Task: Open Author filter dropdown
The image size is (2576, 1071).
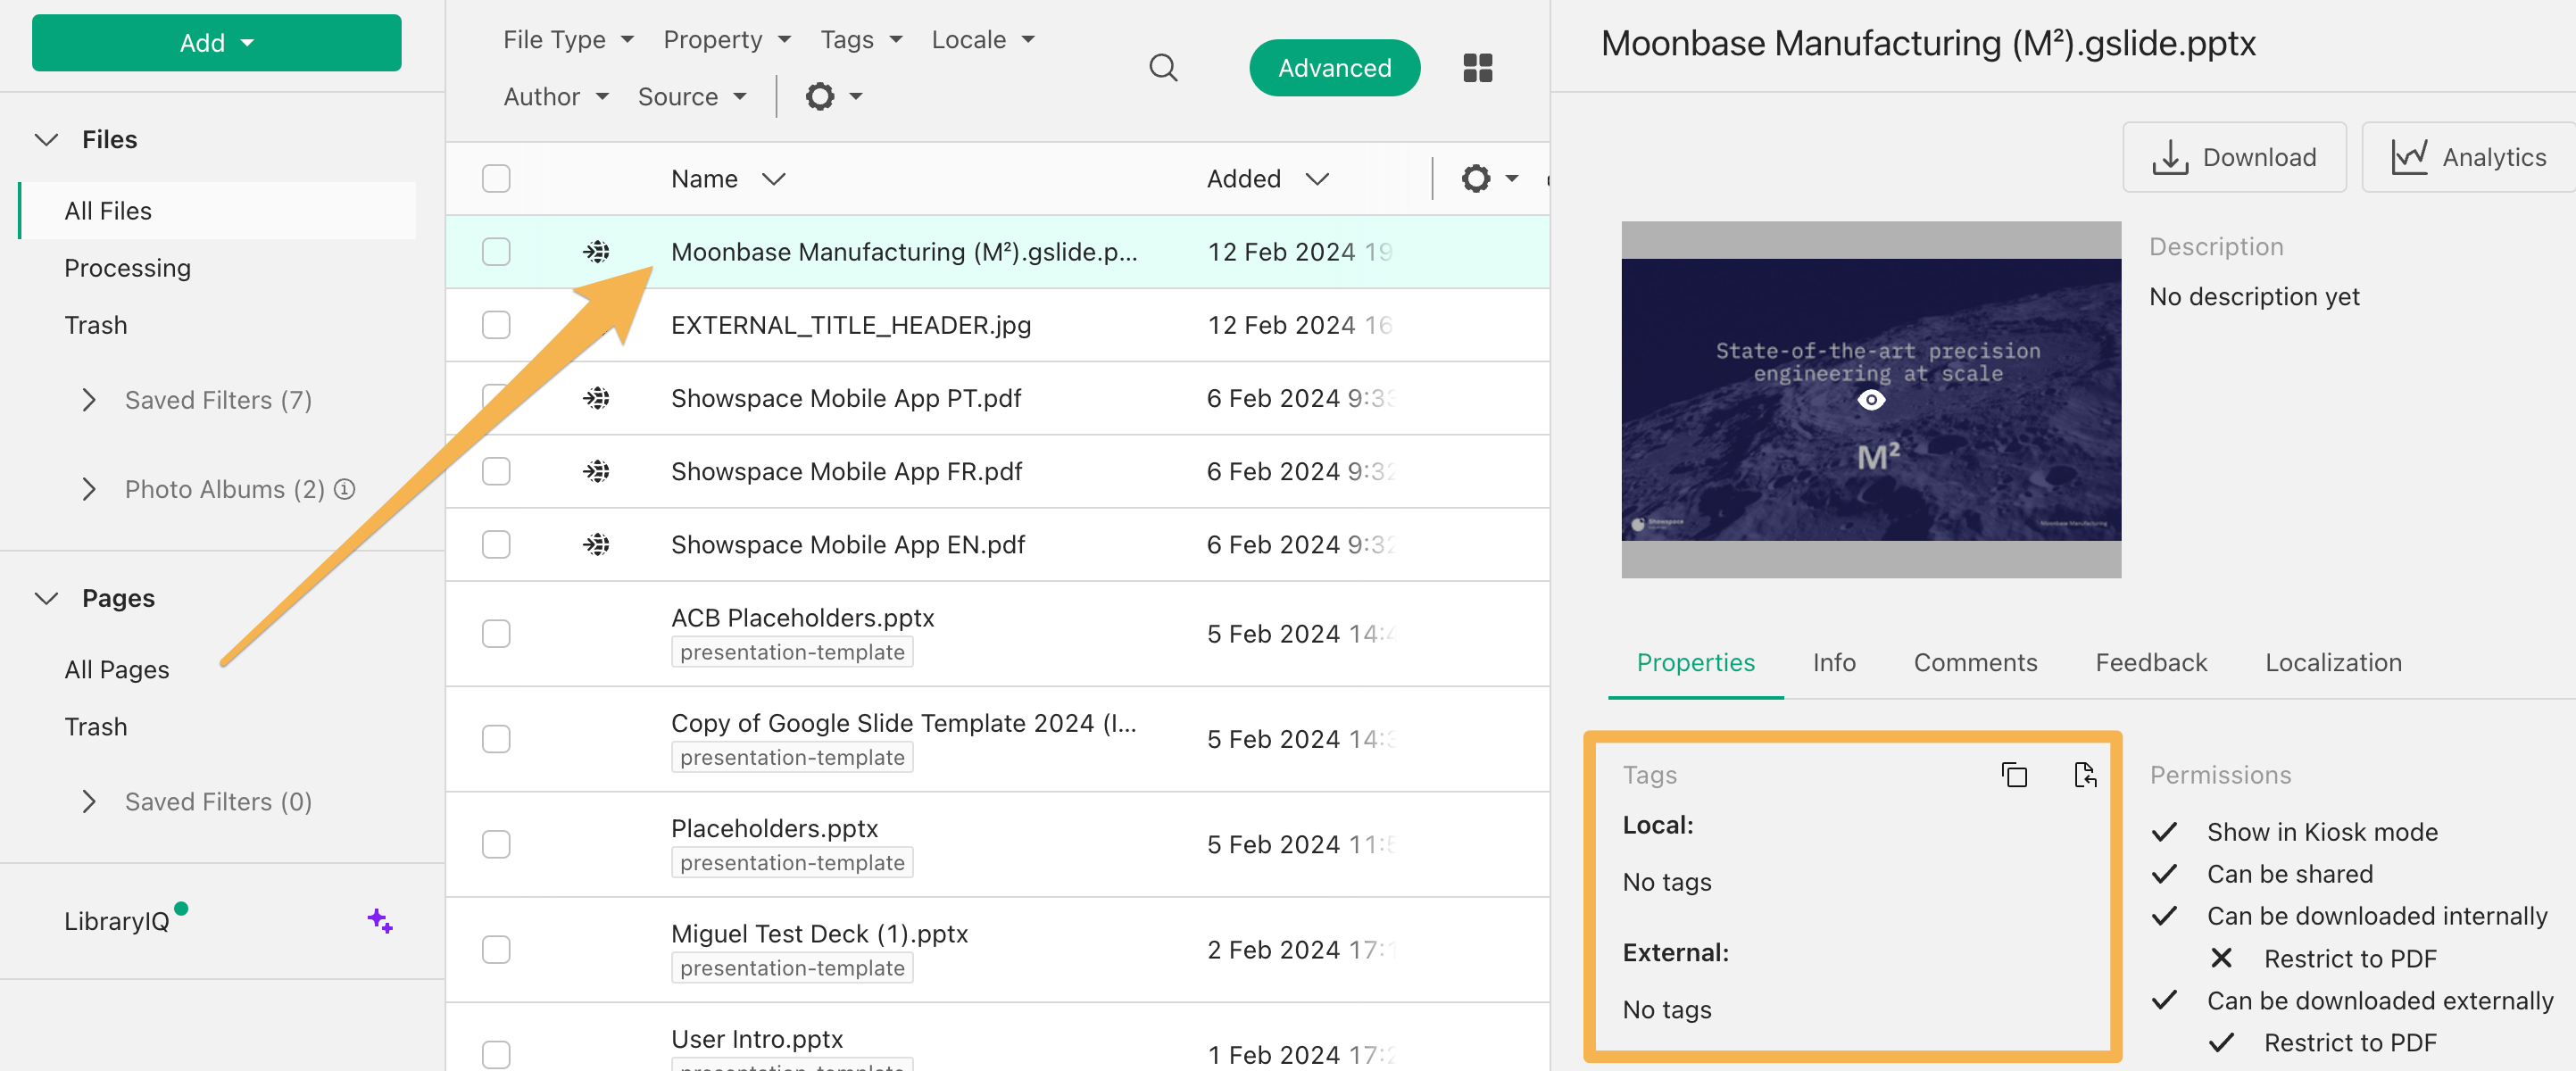Action: coord(556,96)
